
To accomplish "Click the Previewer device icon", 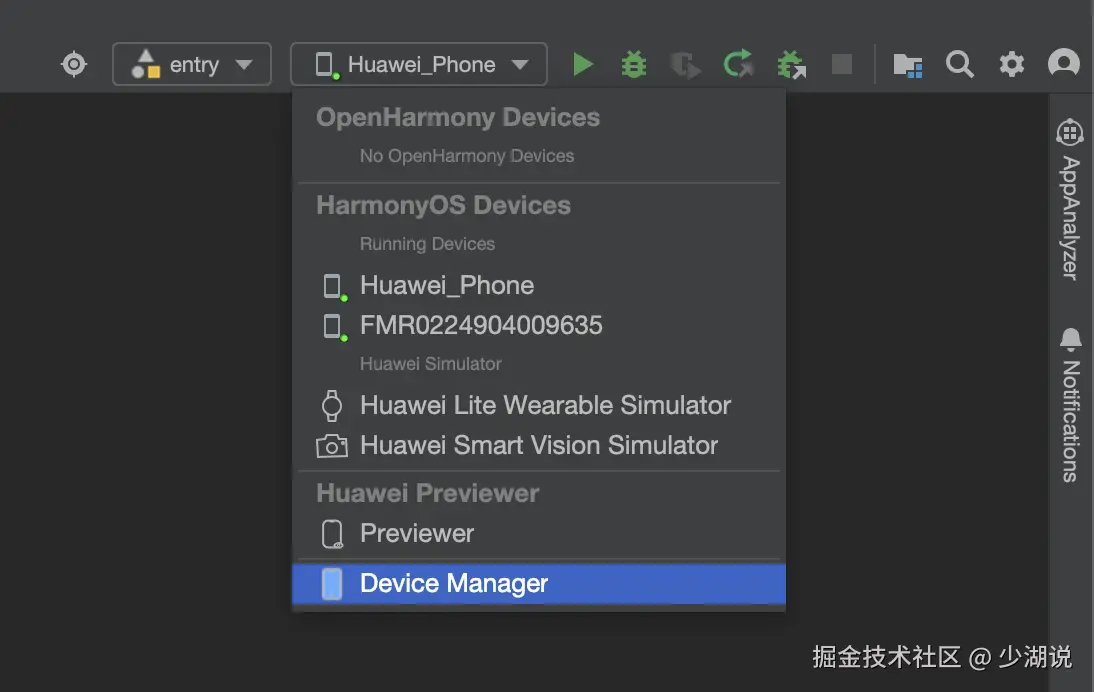I will pyautogui.click(x=332, y=534).
